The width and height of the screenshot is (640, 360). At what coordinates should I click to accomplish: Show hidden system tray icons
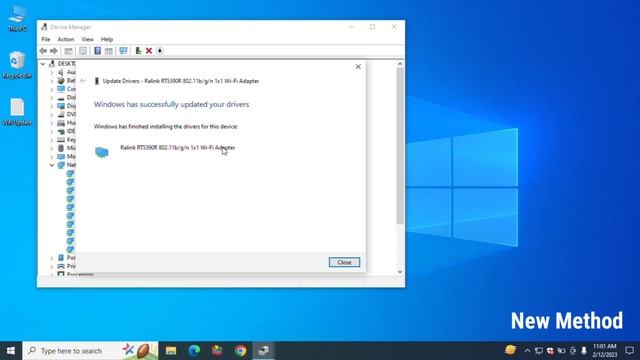click(527, 351)
